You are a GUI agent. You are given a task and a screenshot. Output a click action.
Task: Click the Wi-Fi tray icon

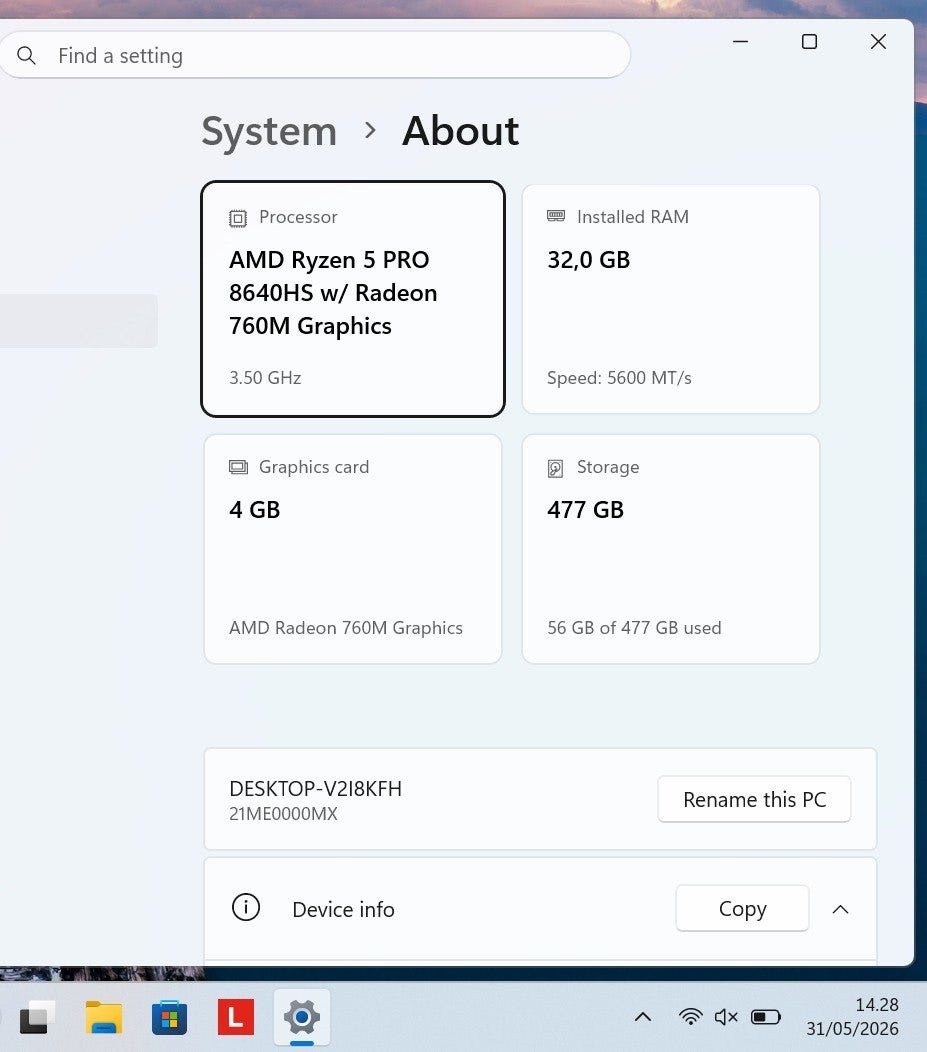pyautogui.click(x=690, y=1017)
